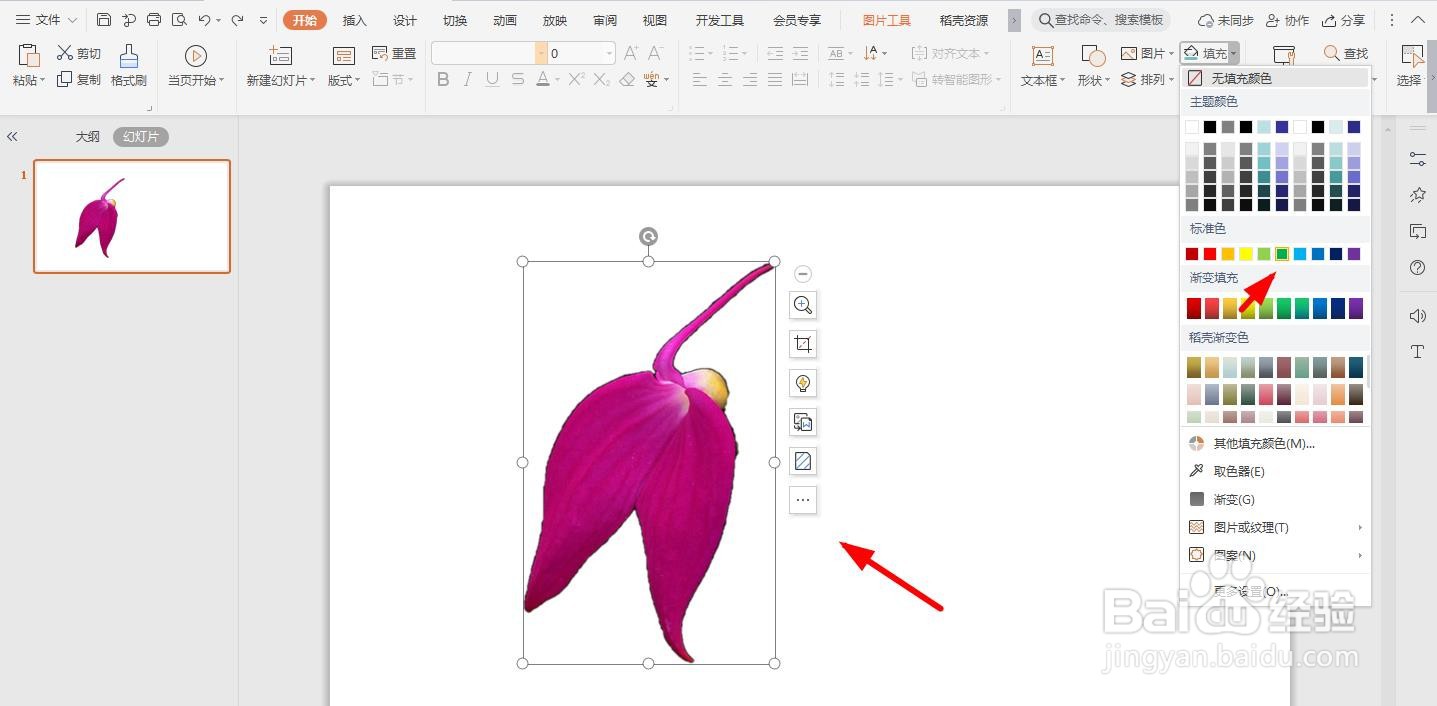Switch to the Picture Tools (图片工具) tab
The height and width of the screenshot is (706, 1437).
click(887, 20)
